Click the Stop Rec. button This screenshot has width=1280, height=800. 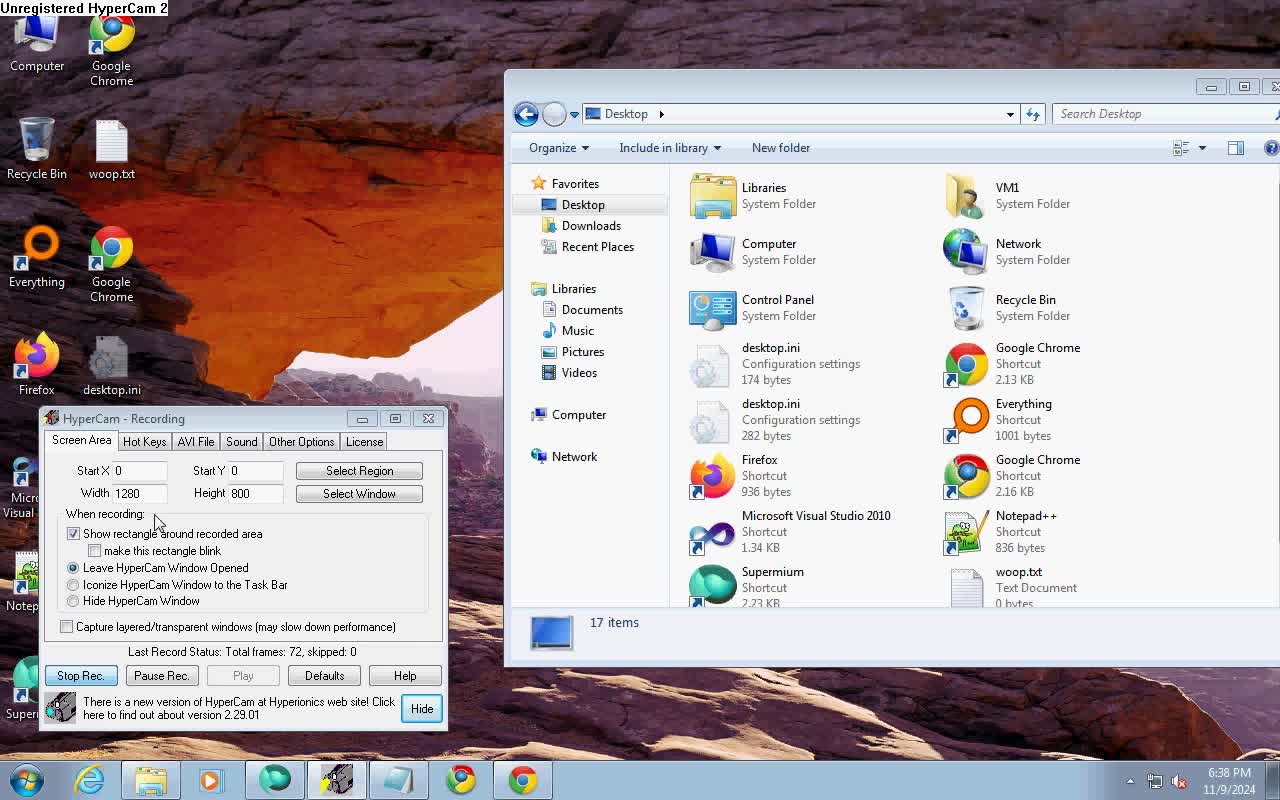click(x=81, y=676)
